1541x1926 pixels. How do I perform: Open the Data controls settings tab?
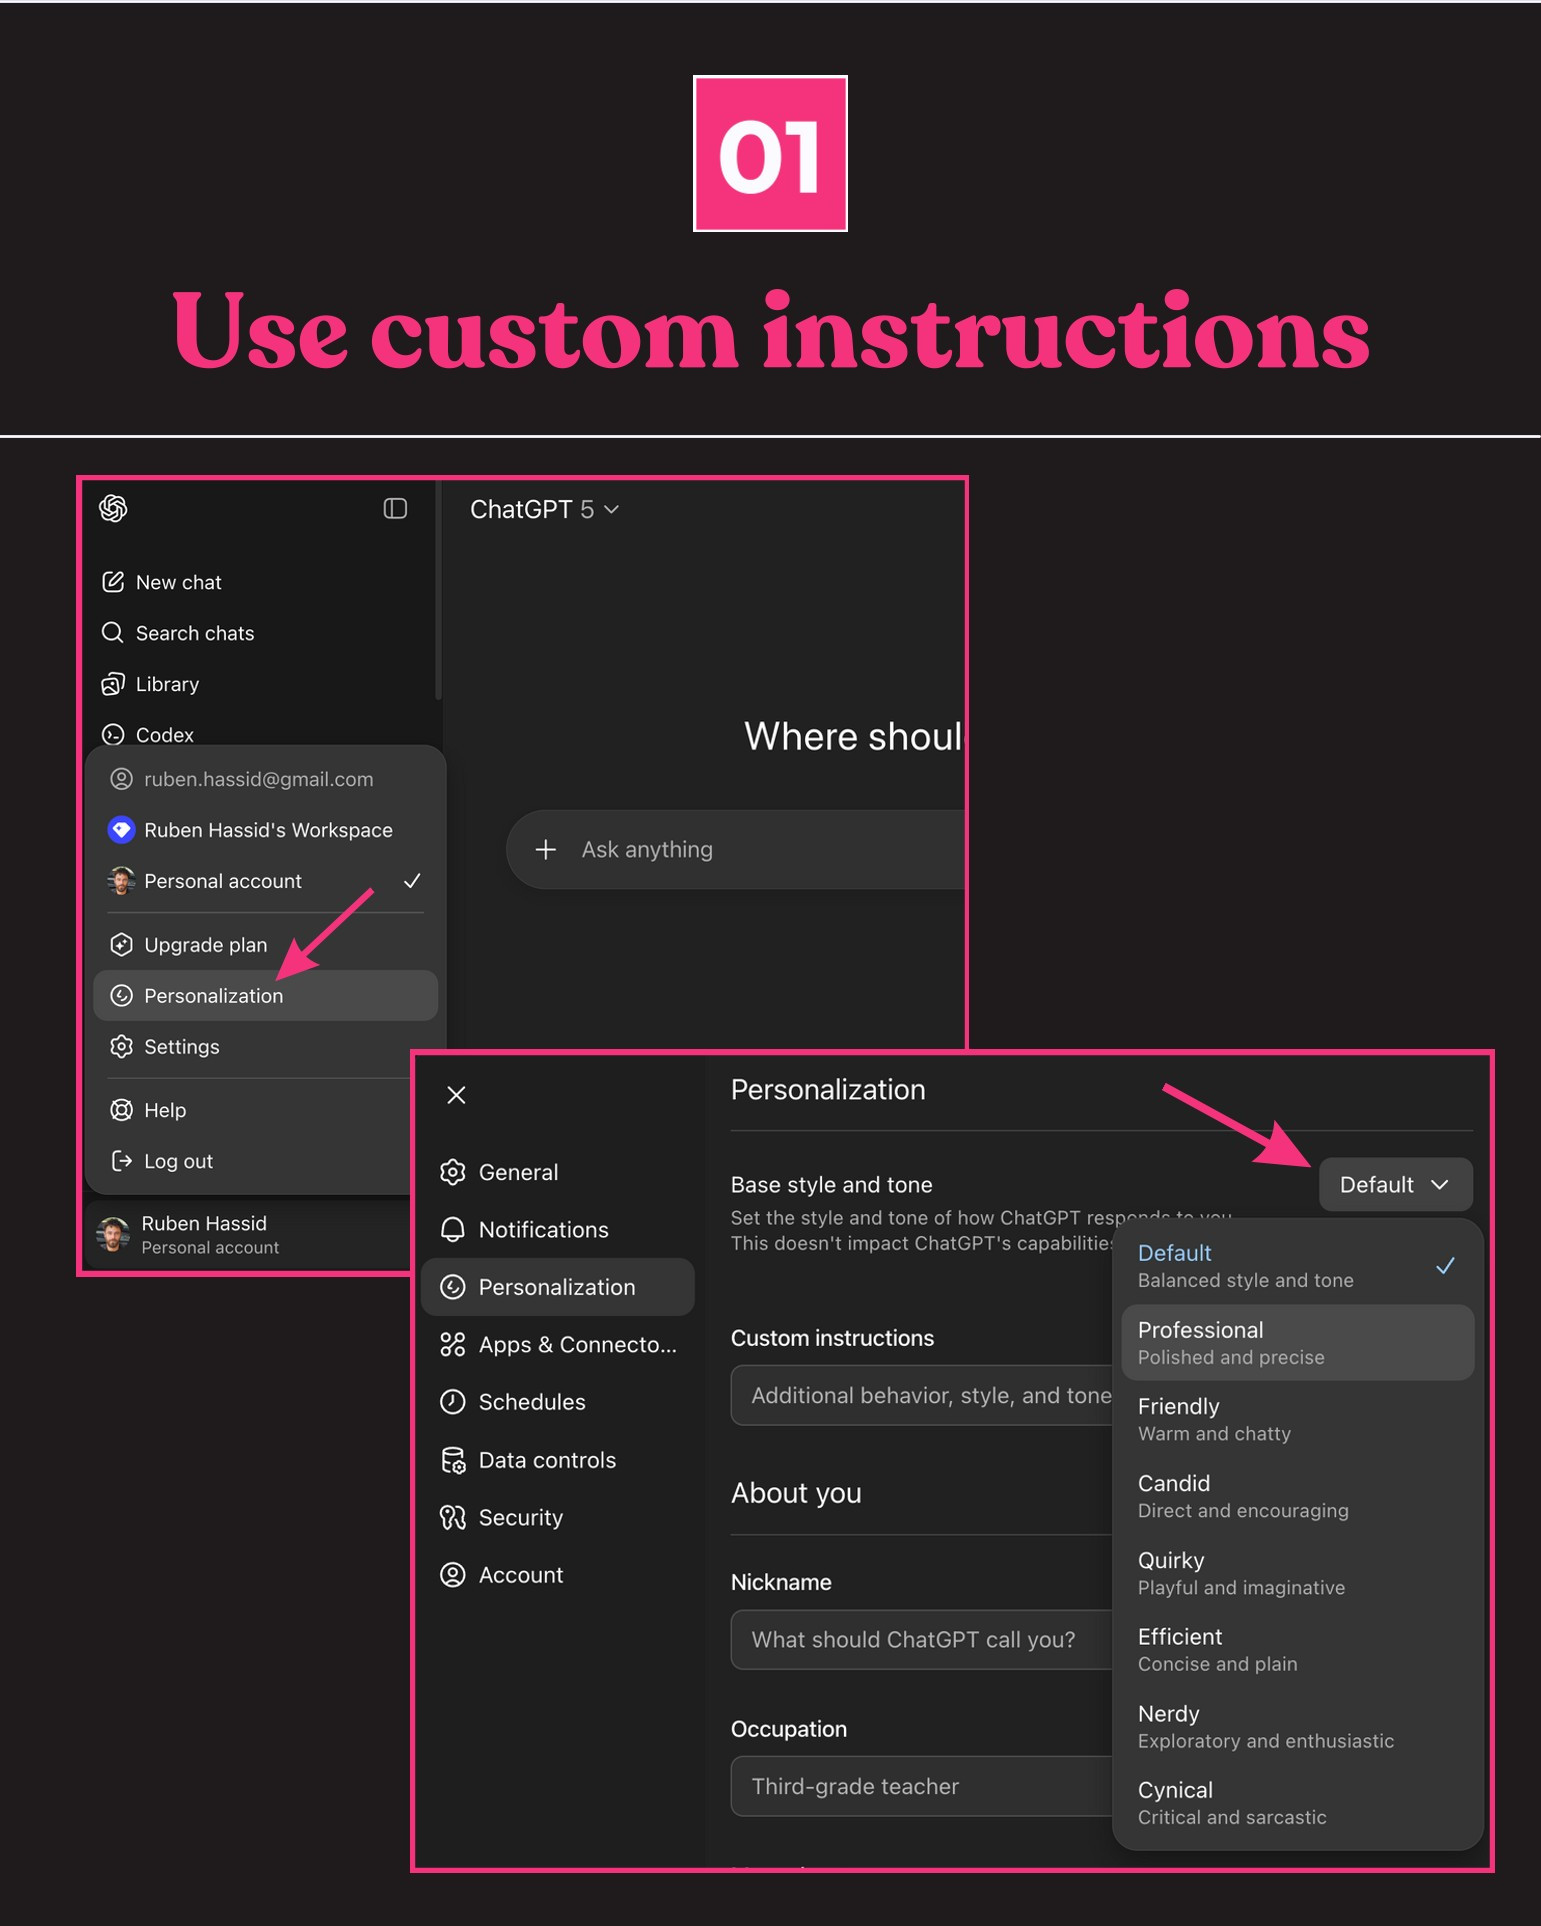point(558,1460)
